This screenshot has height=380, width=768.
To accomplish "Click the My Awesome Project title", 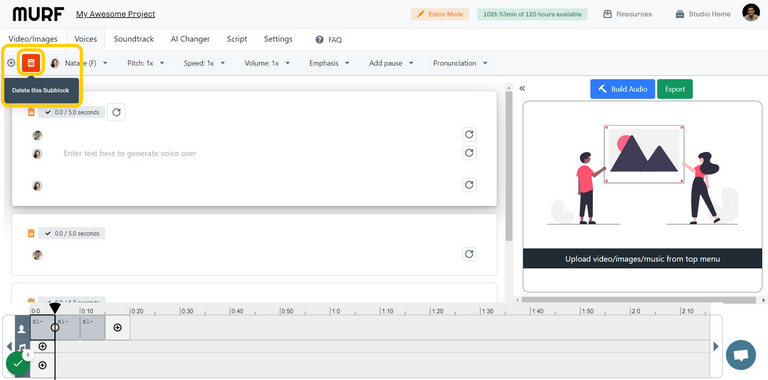I will 116,14.
